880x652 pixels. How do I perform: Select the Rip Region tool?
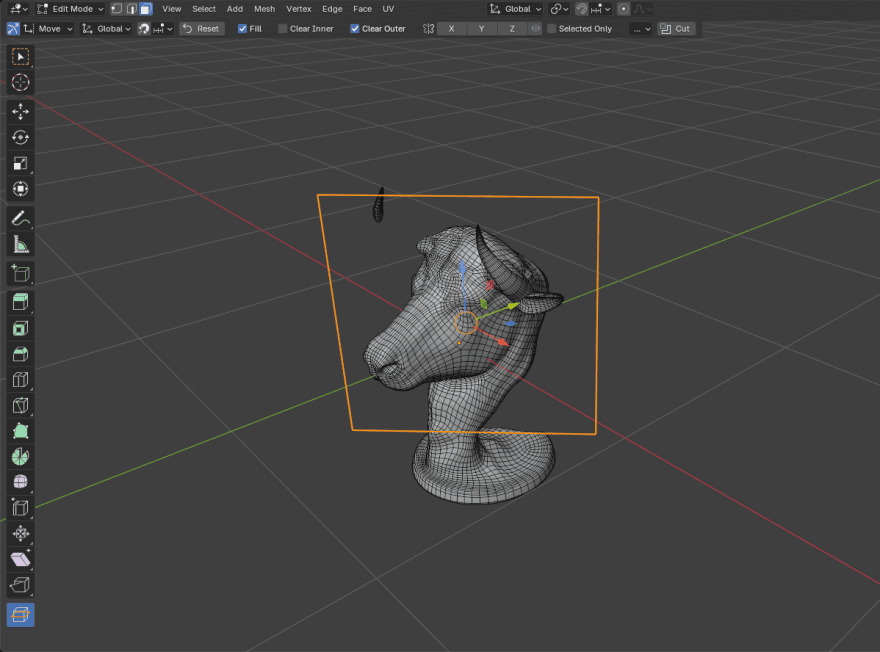20,585
